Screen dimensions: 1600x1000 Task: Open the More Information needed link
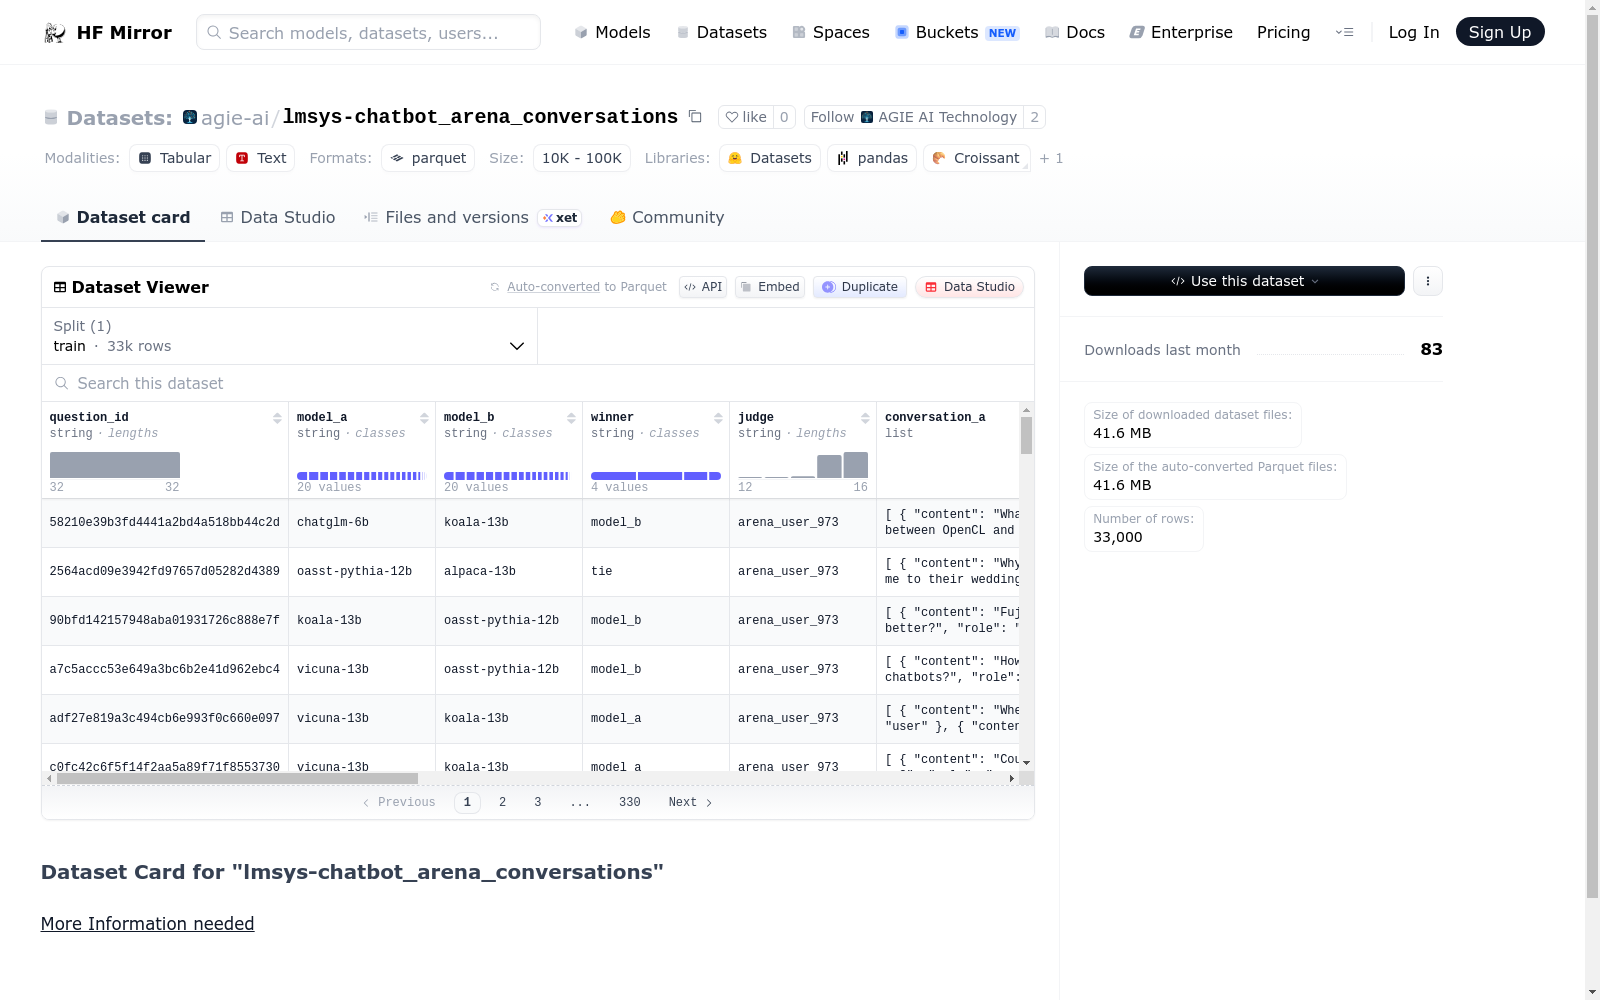[x=147, y=923]
